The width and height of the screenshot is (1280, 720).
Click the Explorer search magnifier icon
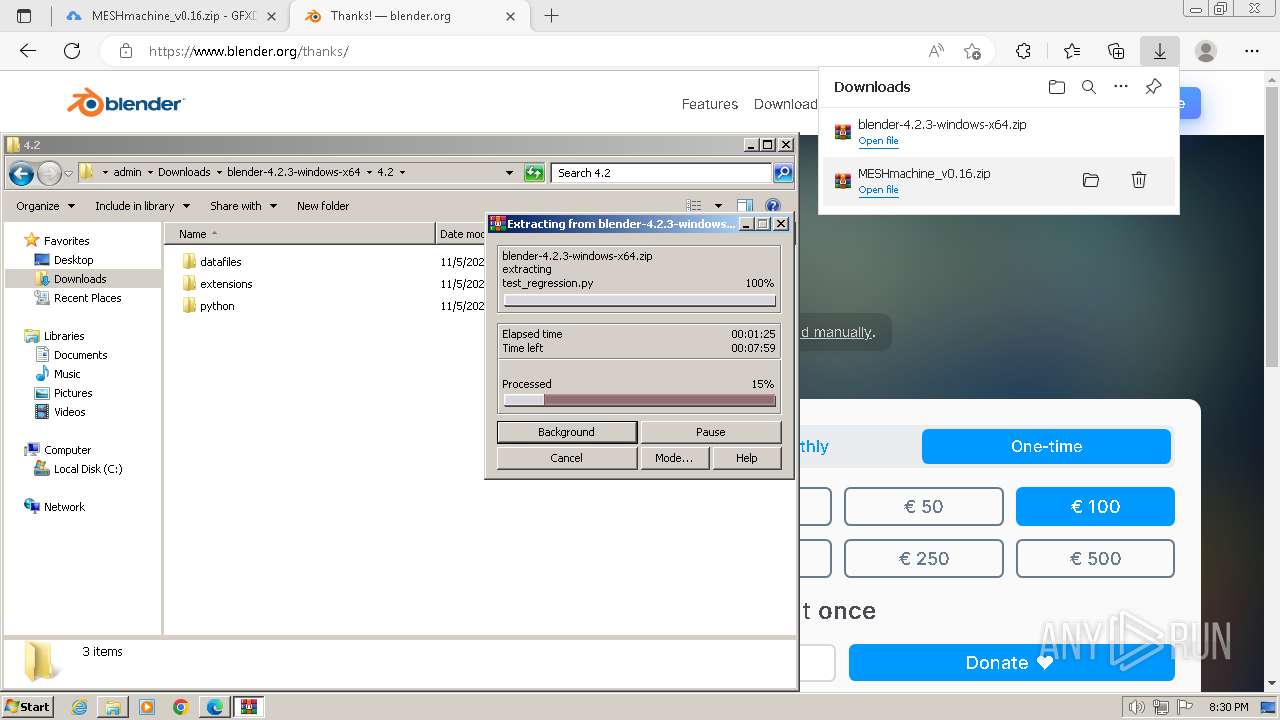coord(783,173)
